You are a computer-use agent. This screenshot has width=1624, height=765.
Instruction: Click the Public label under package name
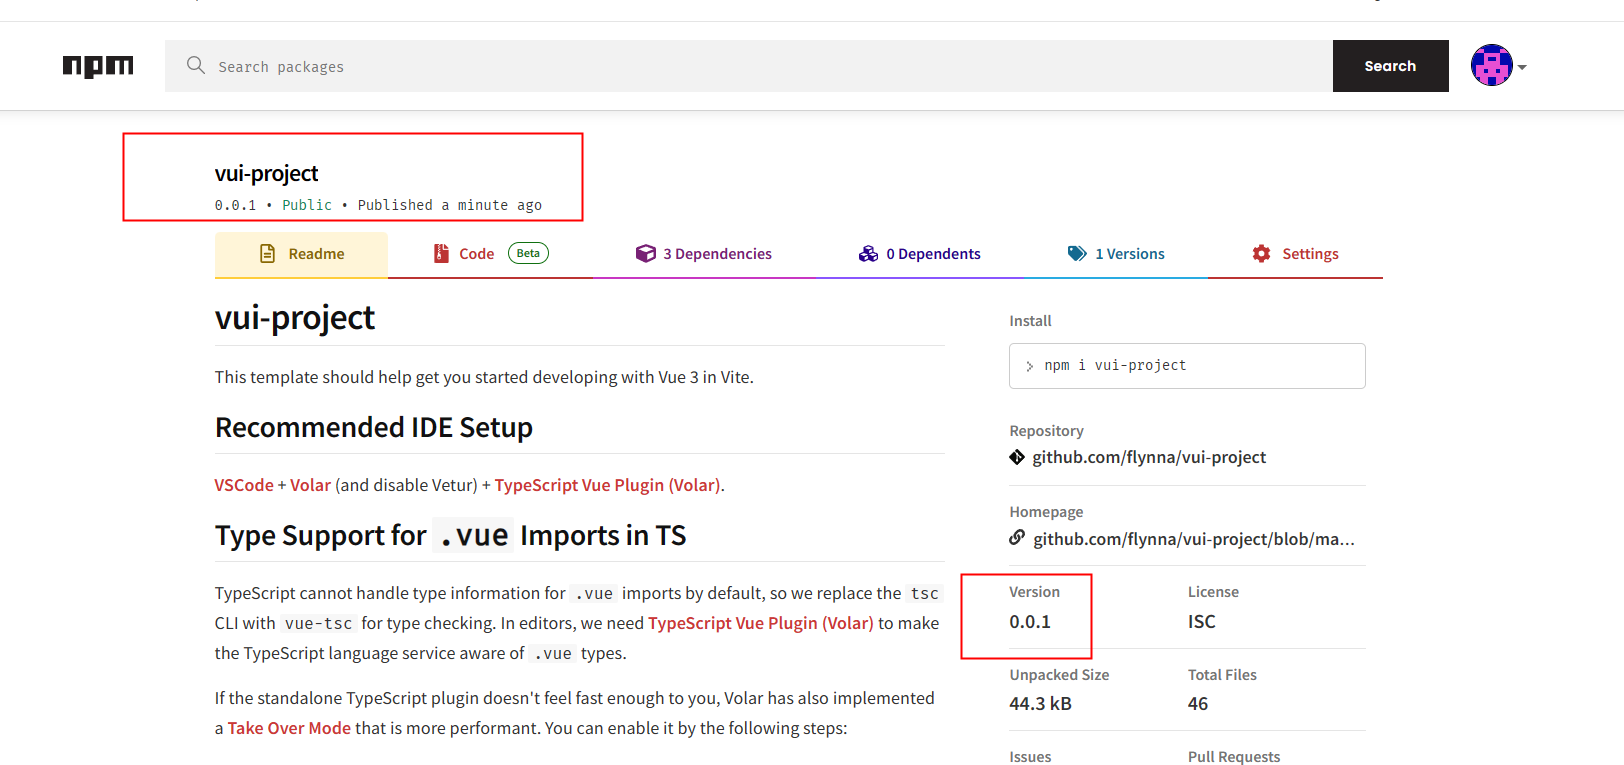[x=307, y=205]
